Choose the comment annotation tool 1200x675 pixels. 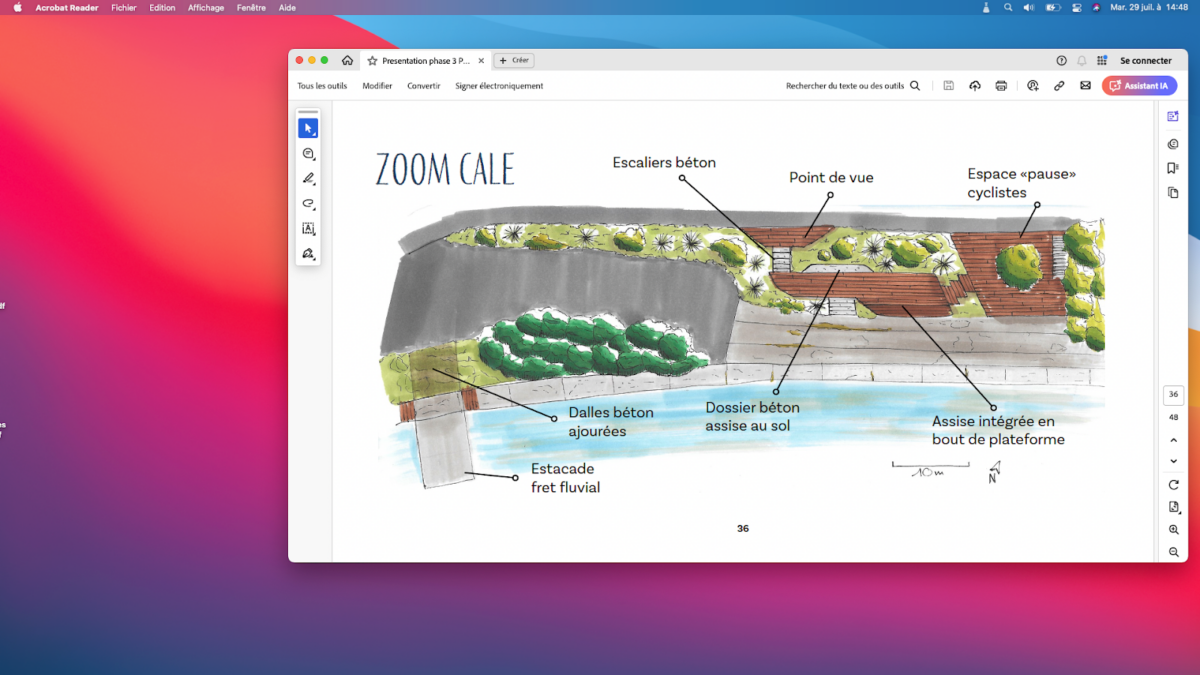[x=308, y=154]
